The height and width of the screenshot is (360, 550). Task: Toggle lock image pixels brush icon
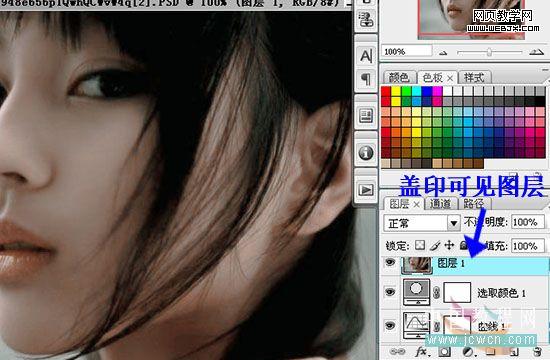click(435, 246)
